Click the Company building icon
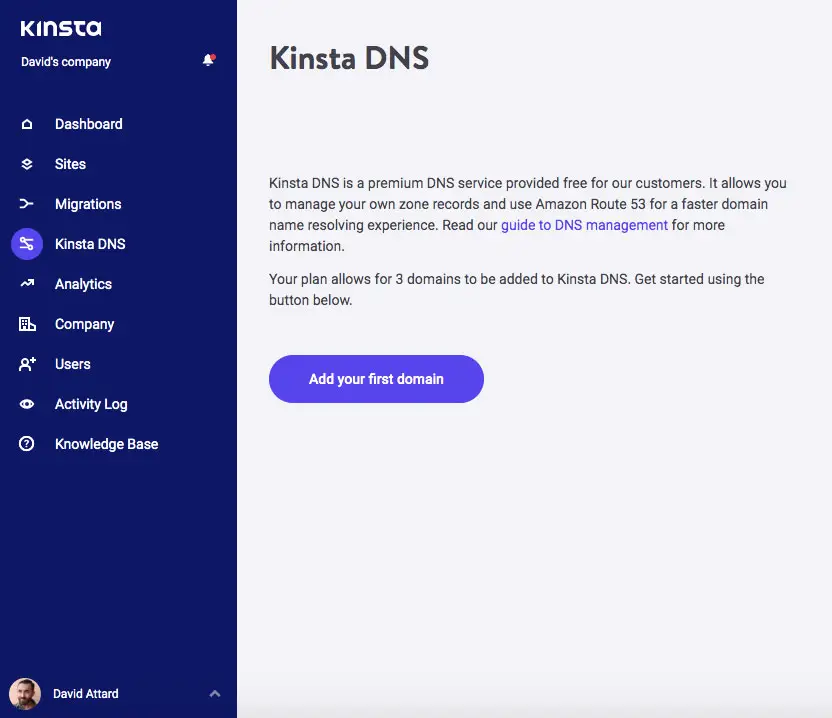Viewport: 832px width, 718px height. (27, 324)
